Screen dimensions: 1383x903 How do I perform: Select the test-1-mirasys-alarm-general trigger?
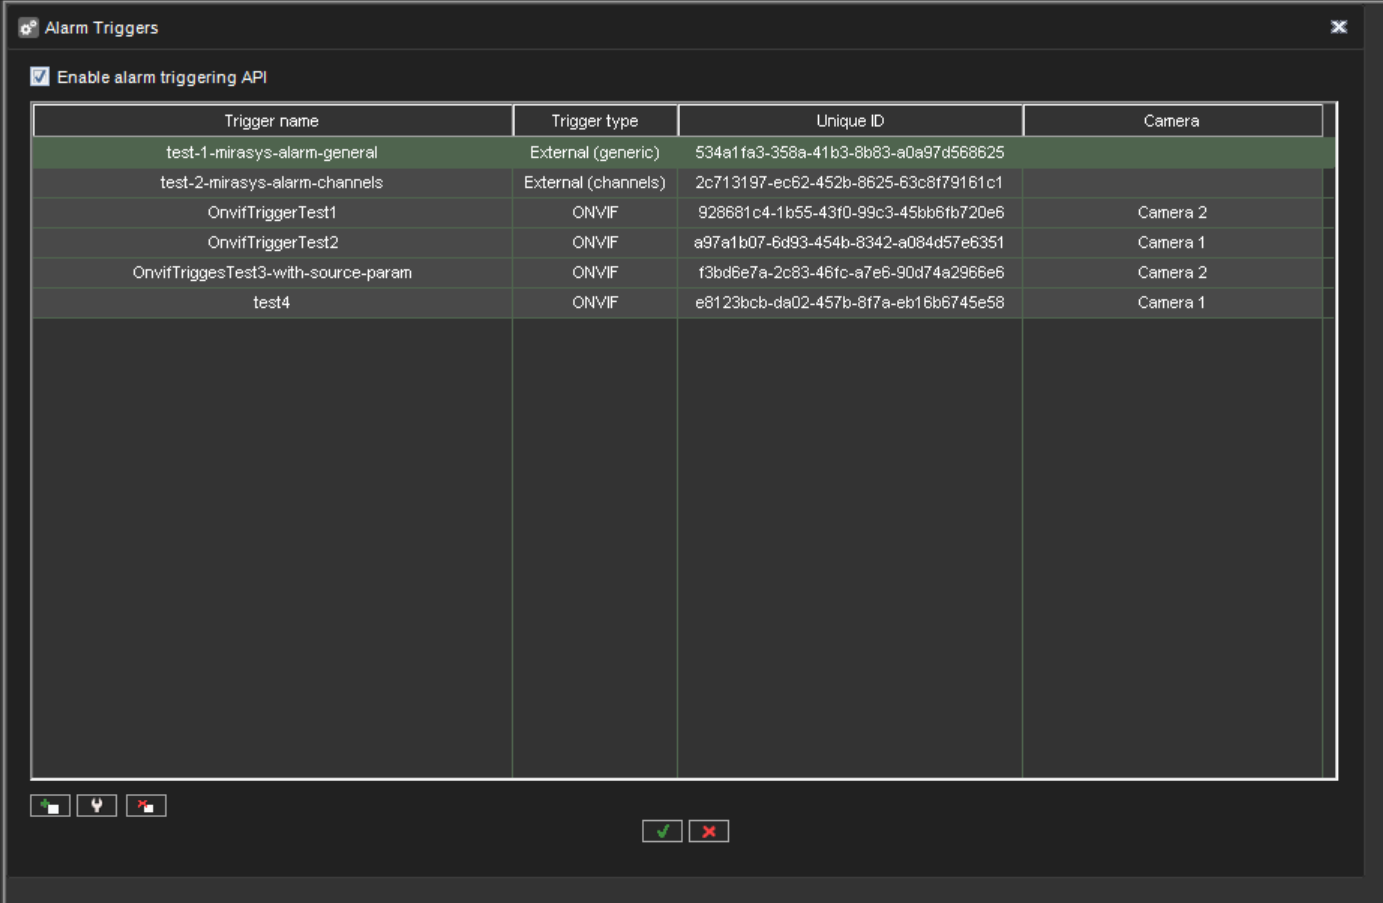pyautogui.click(x=272, y=152)
